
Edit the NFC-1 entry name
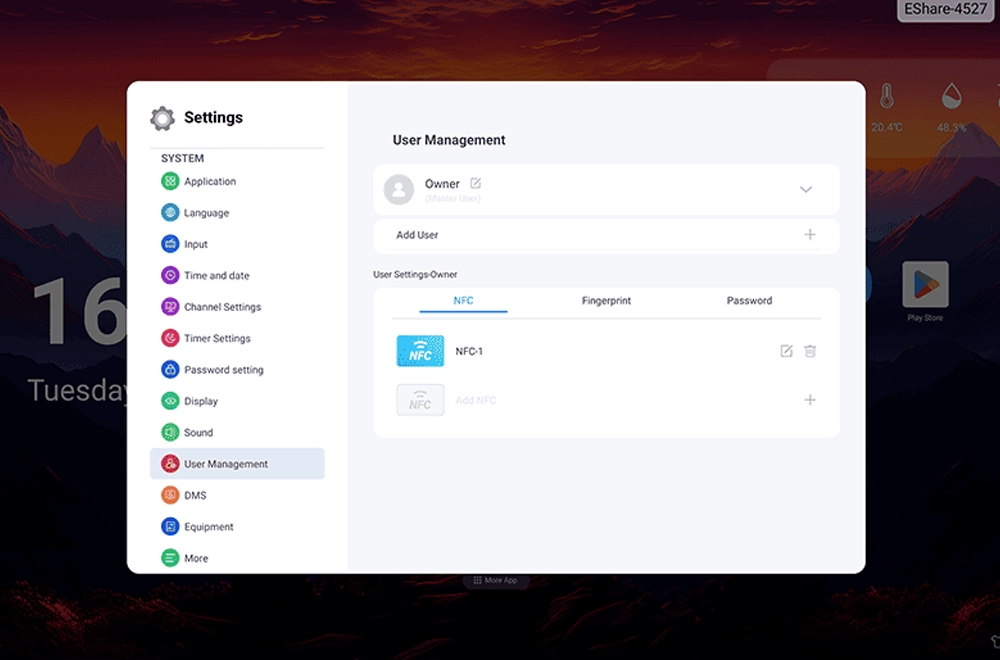pos(786,351)
